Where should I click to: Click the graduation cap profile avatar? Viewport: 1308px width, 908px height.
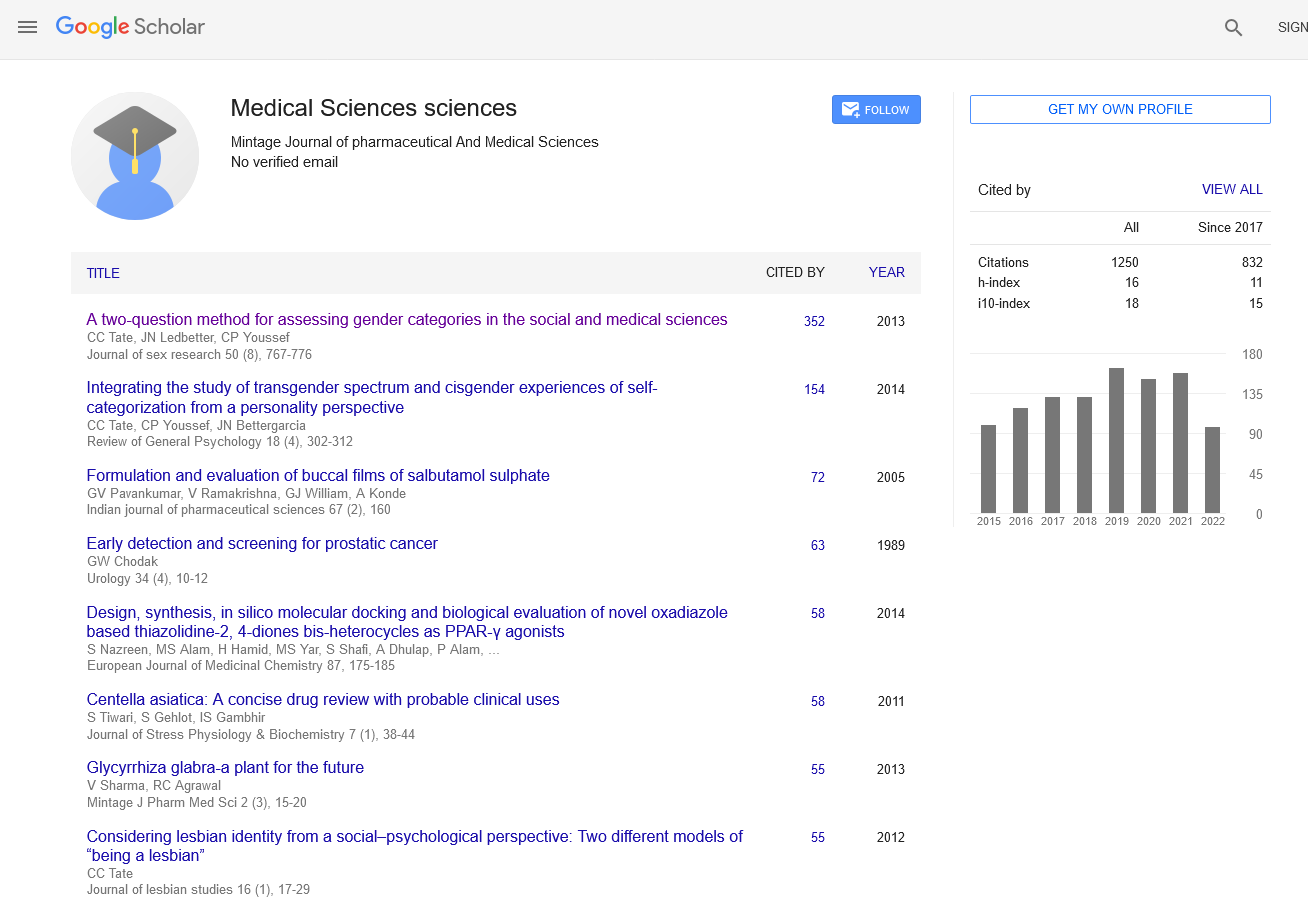coord(135,156)
